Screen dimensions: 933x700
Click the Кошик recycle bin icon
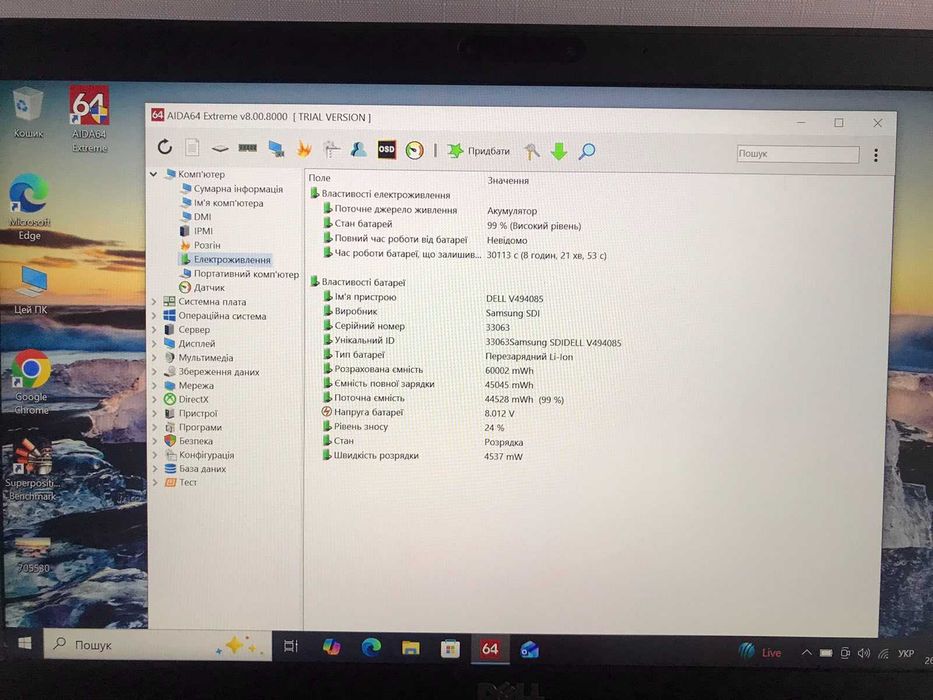coord(28,112)
